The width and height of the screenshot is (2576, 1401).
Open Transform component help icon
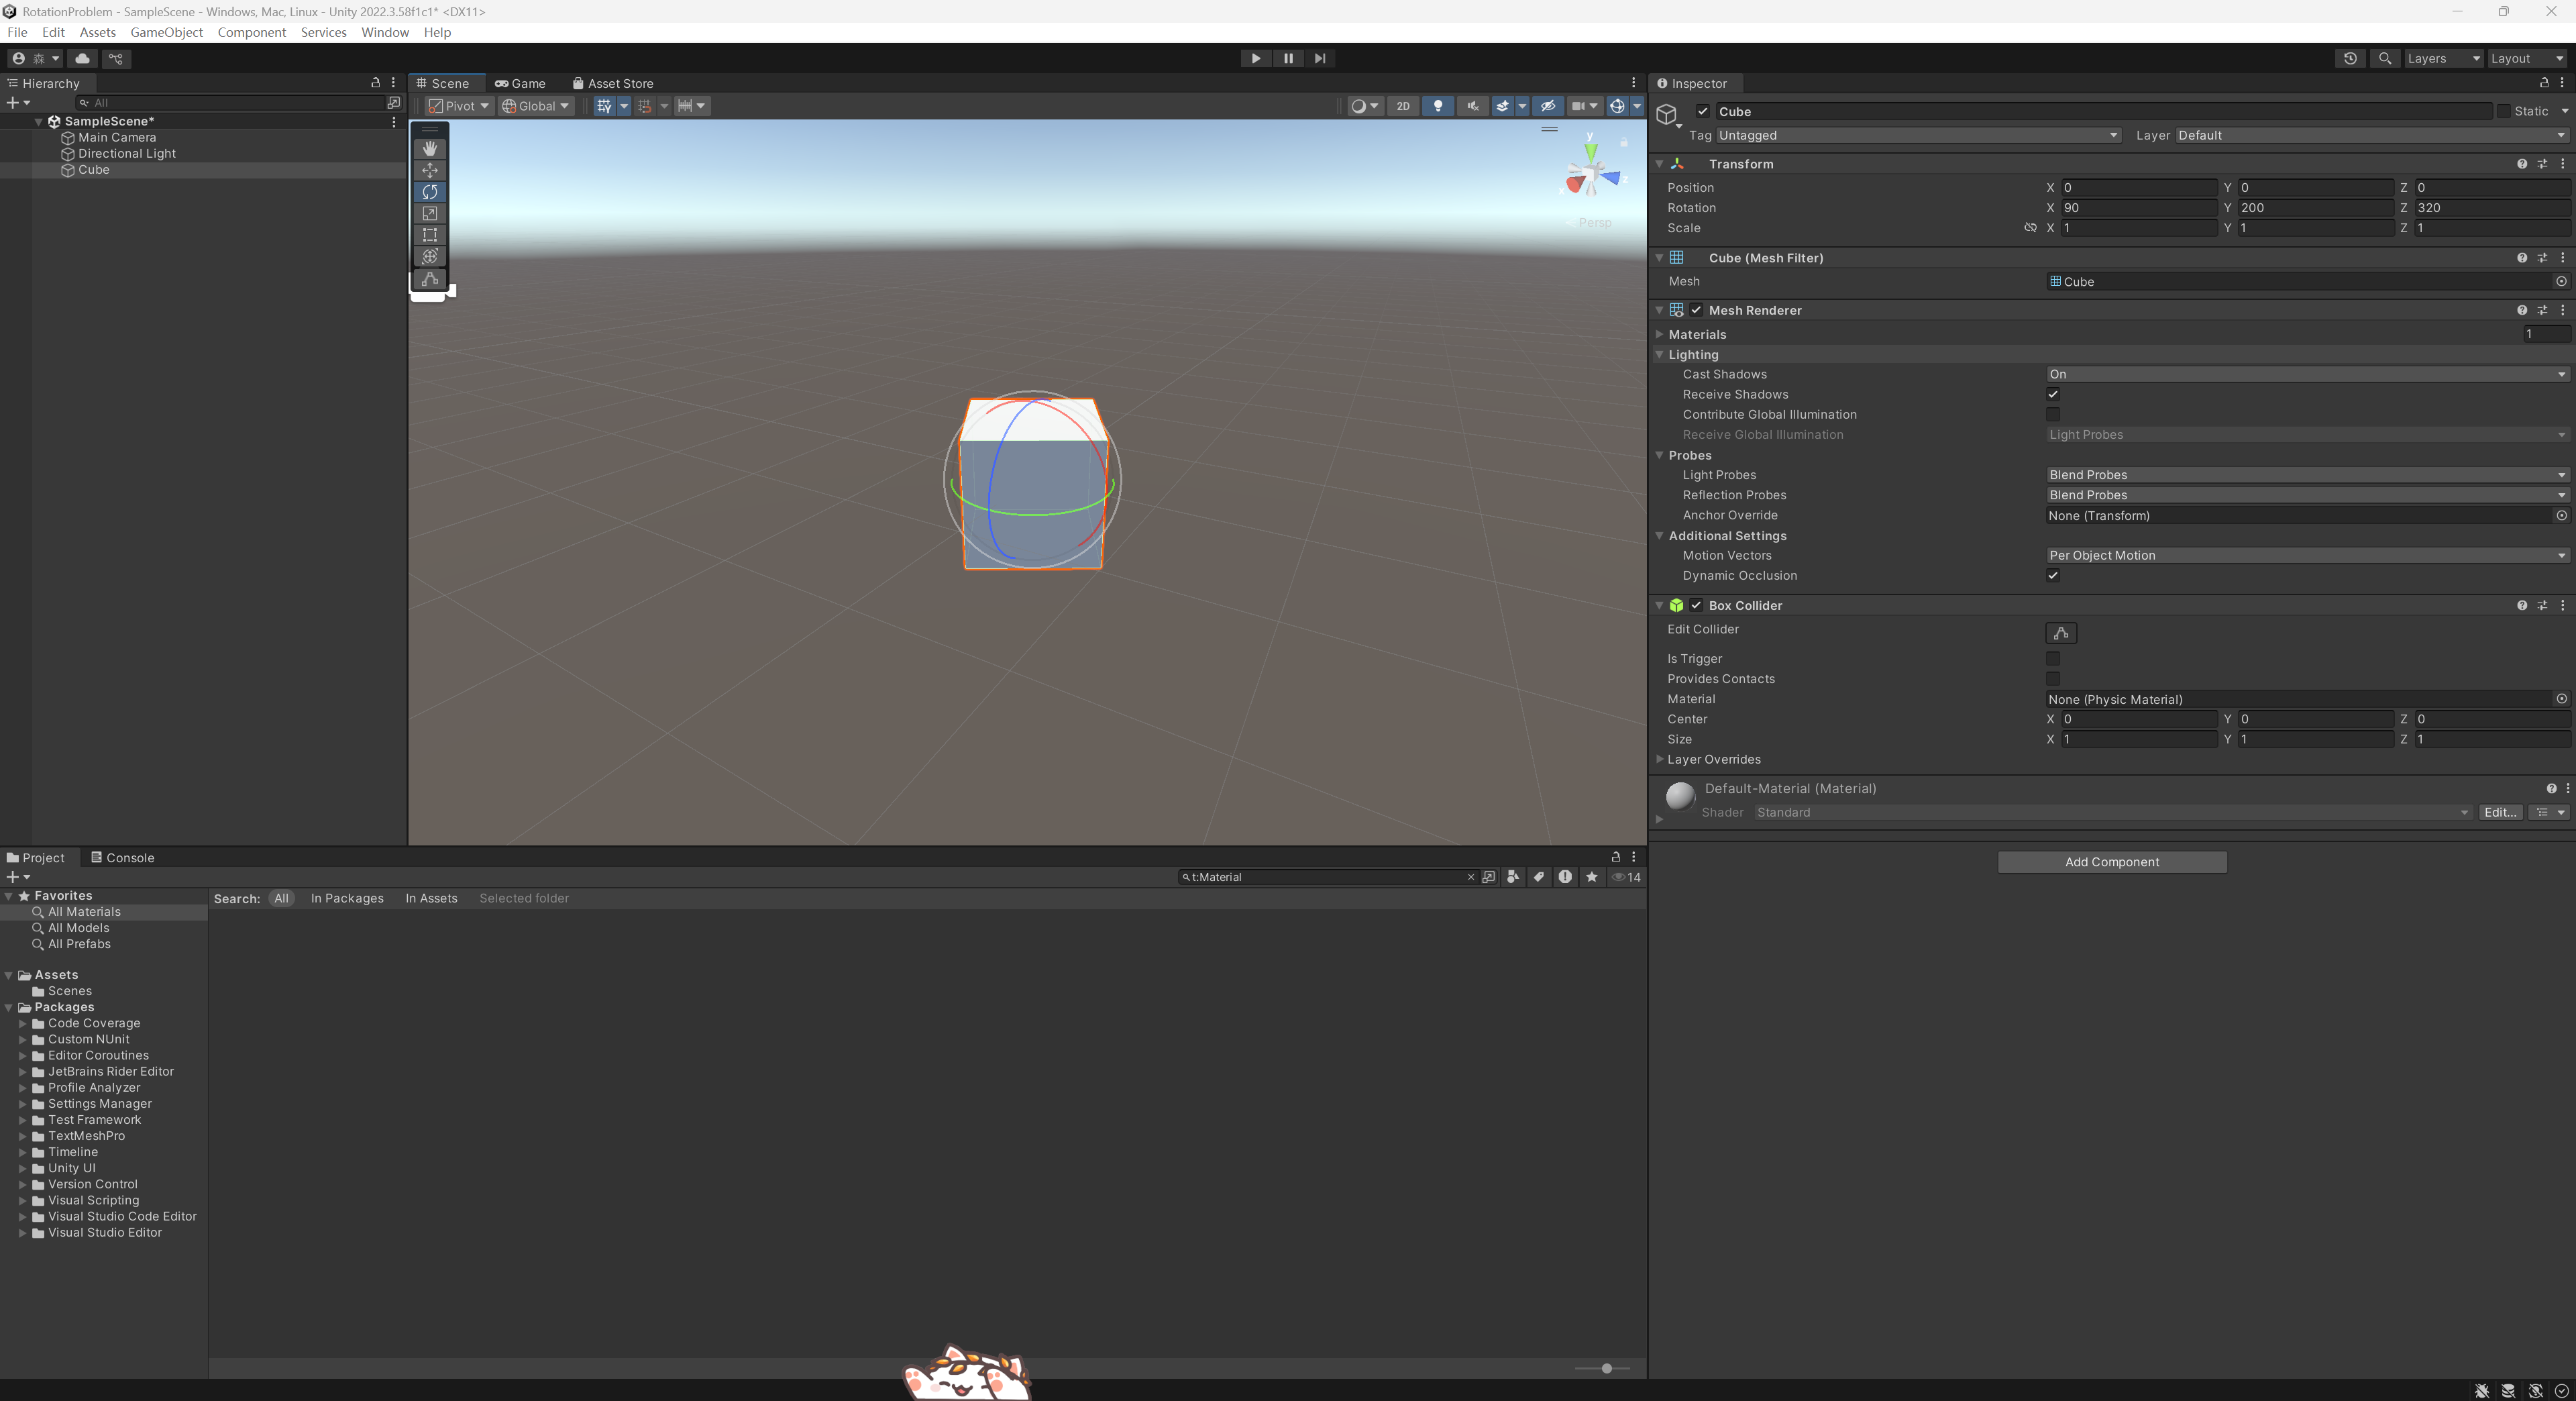(2522, 164)
